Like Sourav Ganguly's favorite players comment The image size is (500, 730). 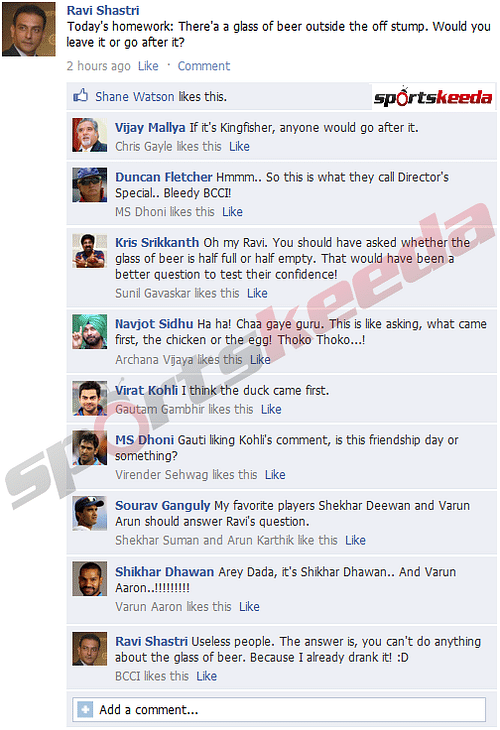click(355, 541)
